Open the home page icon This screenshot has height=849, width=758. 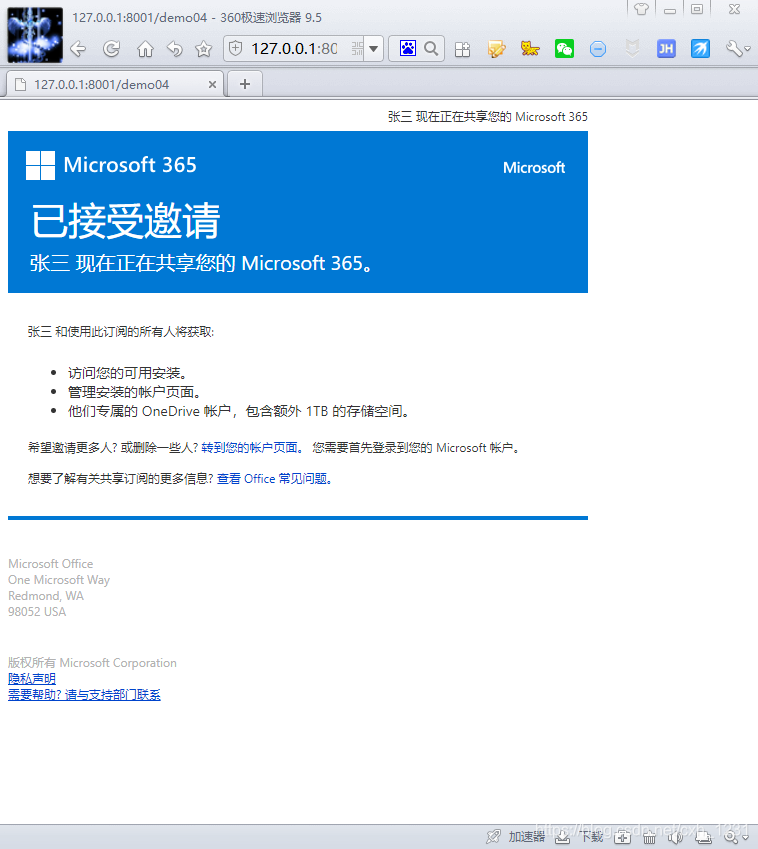[x=145, y=49]
